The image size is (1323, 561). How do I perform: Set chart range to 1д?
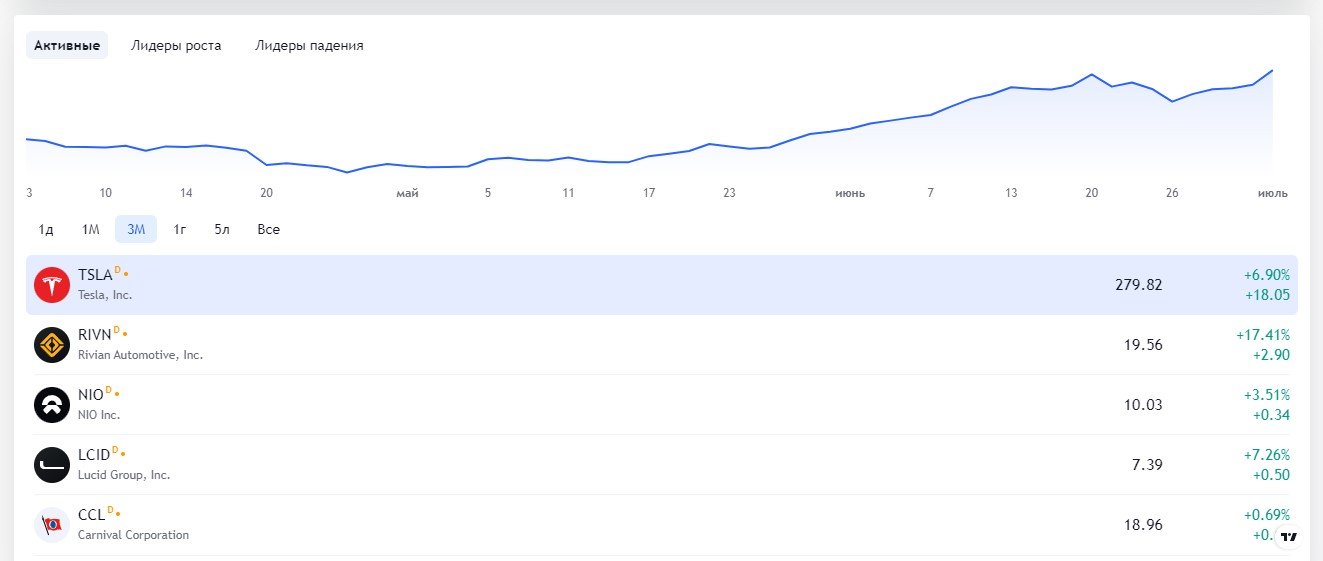coord(46,229)
